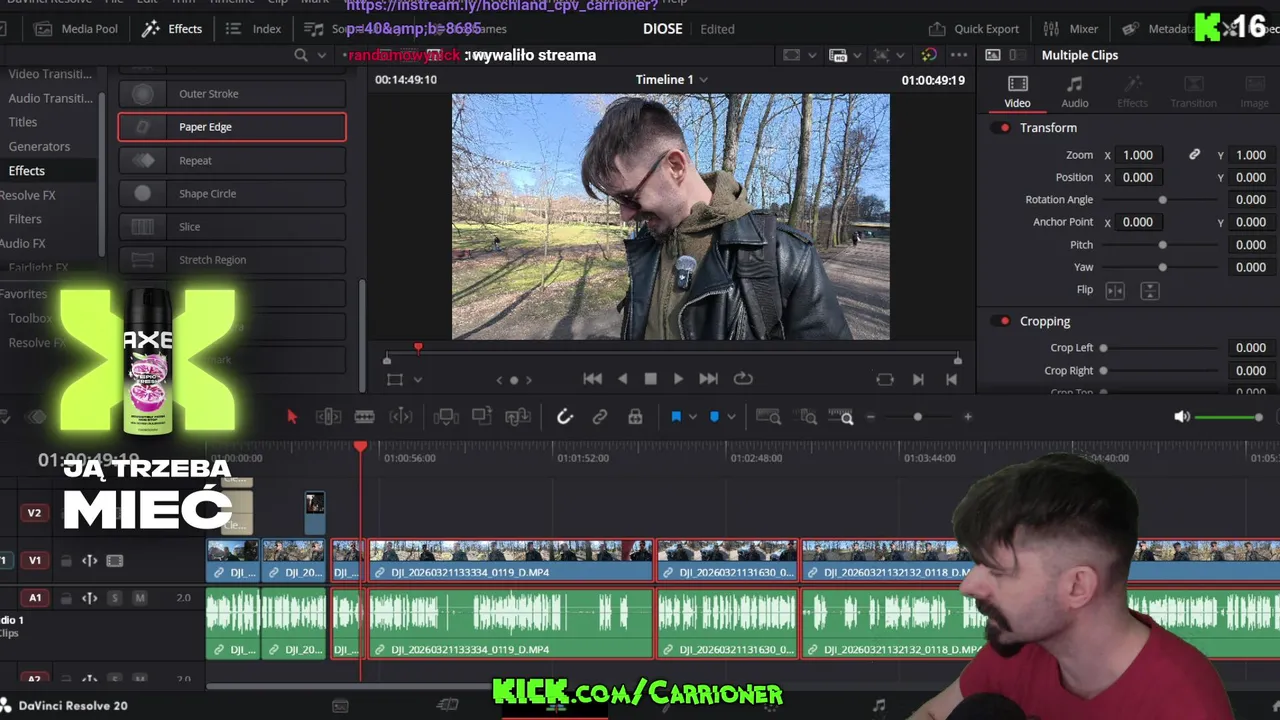The height and width of the screenshot is (720, 1280).
Task: Open the Mixer panel
Action: tap(1071, 29)
